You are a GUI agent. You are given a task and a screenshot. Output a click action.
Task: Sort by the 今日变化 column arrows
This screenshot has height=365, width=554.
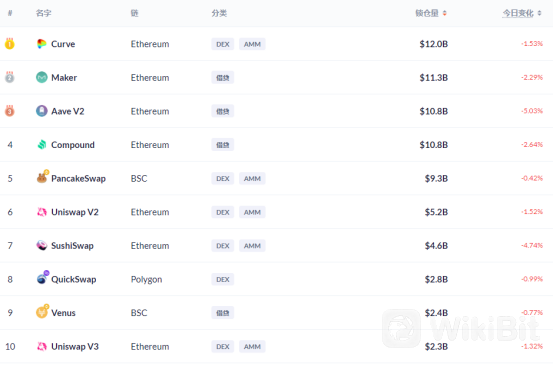click(x=539, y=13)
